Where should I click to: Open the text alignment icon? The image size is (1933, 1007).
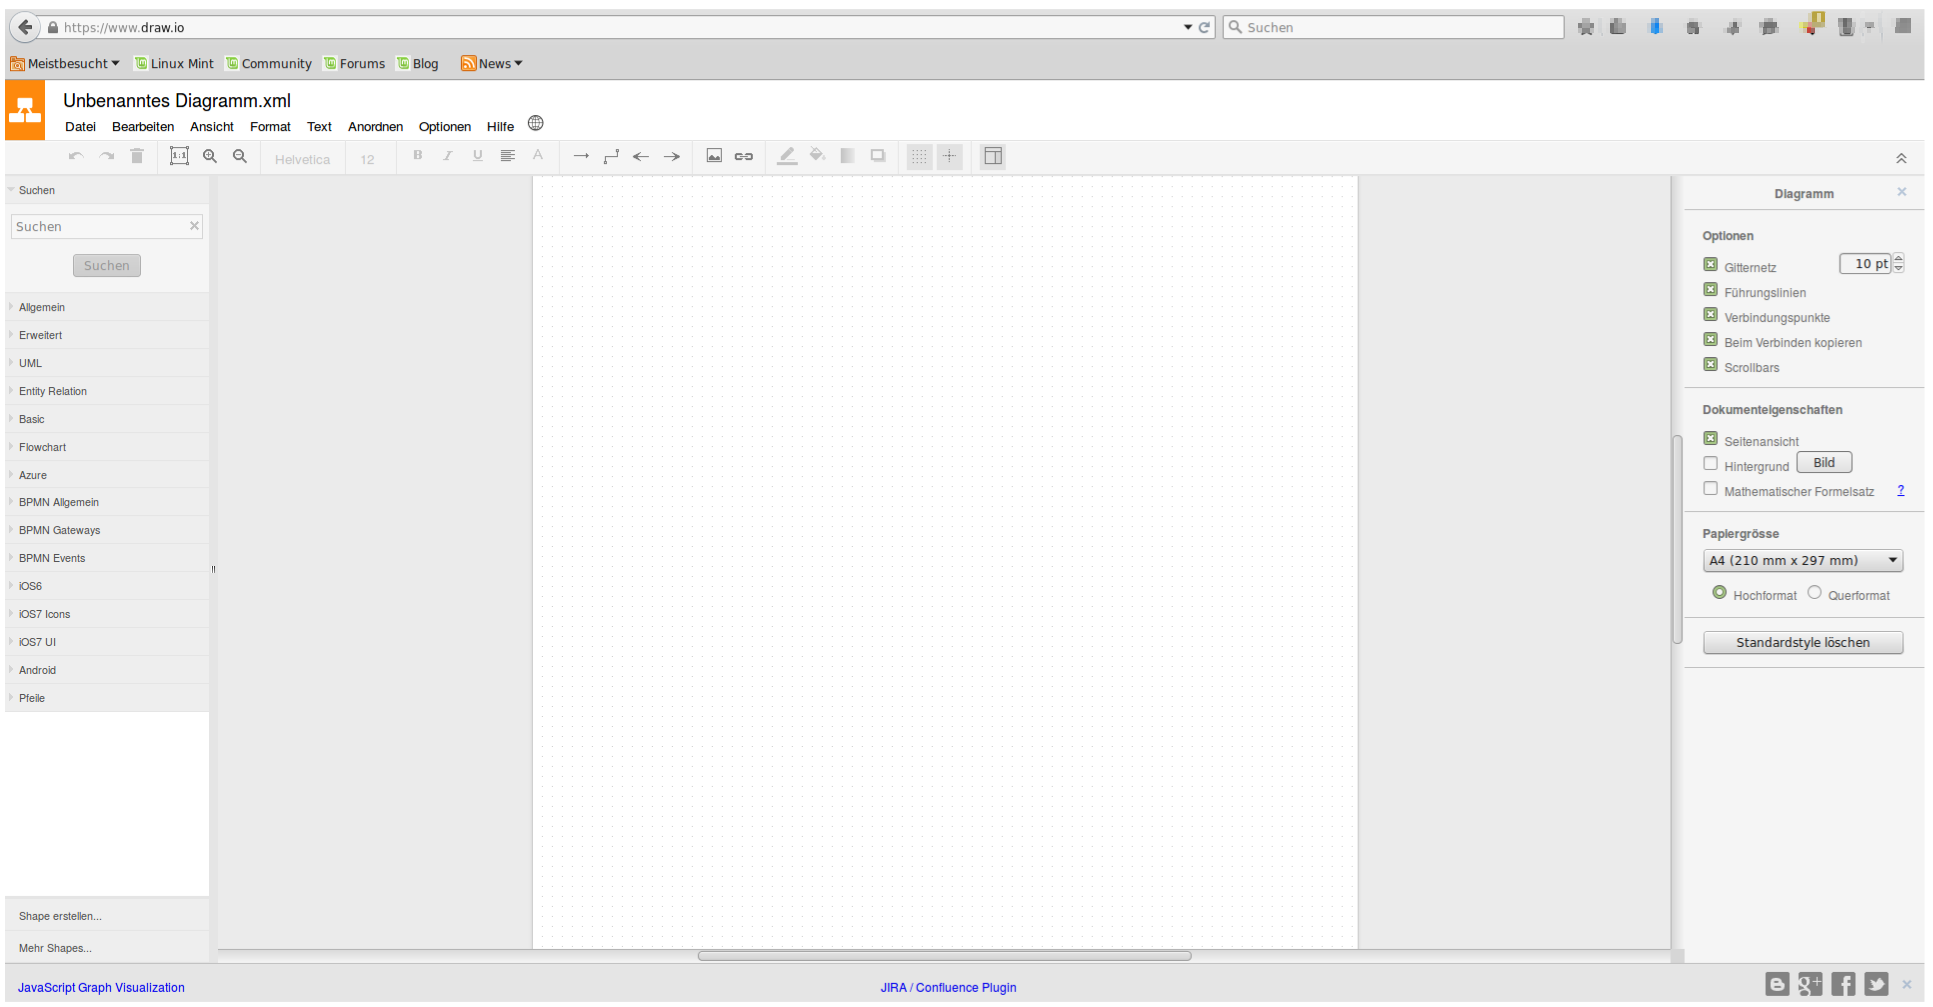click(508, 155)
